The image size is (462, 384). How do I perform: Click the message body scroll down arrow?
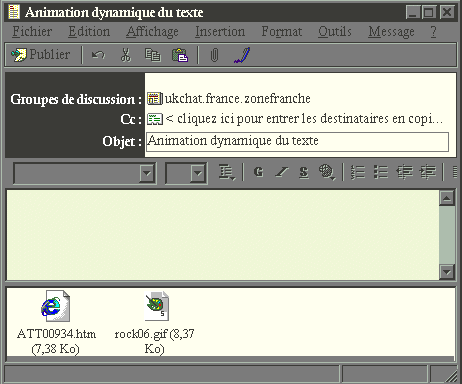[447, 272]
